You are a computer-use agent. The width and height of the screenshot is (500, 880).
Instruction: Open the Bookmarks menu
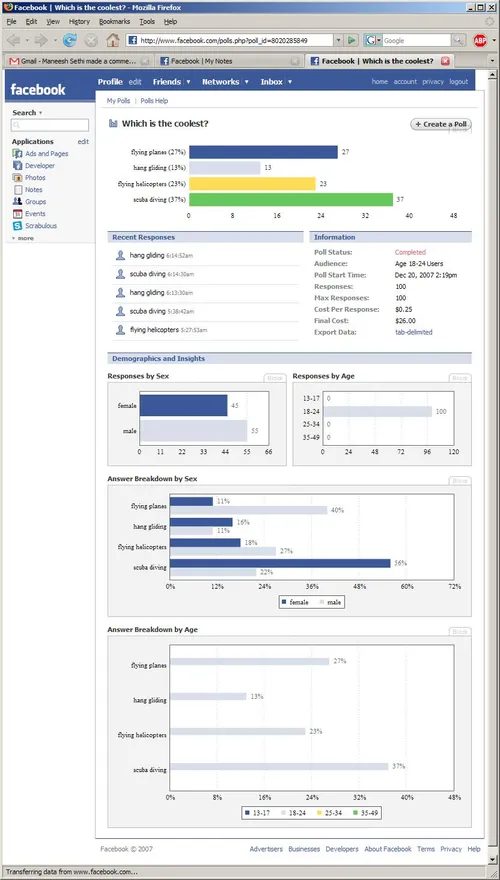coord(114,21)
